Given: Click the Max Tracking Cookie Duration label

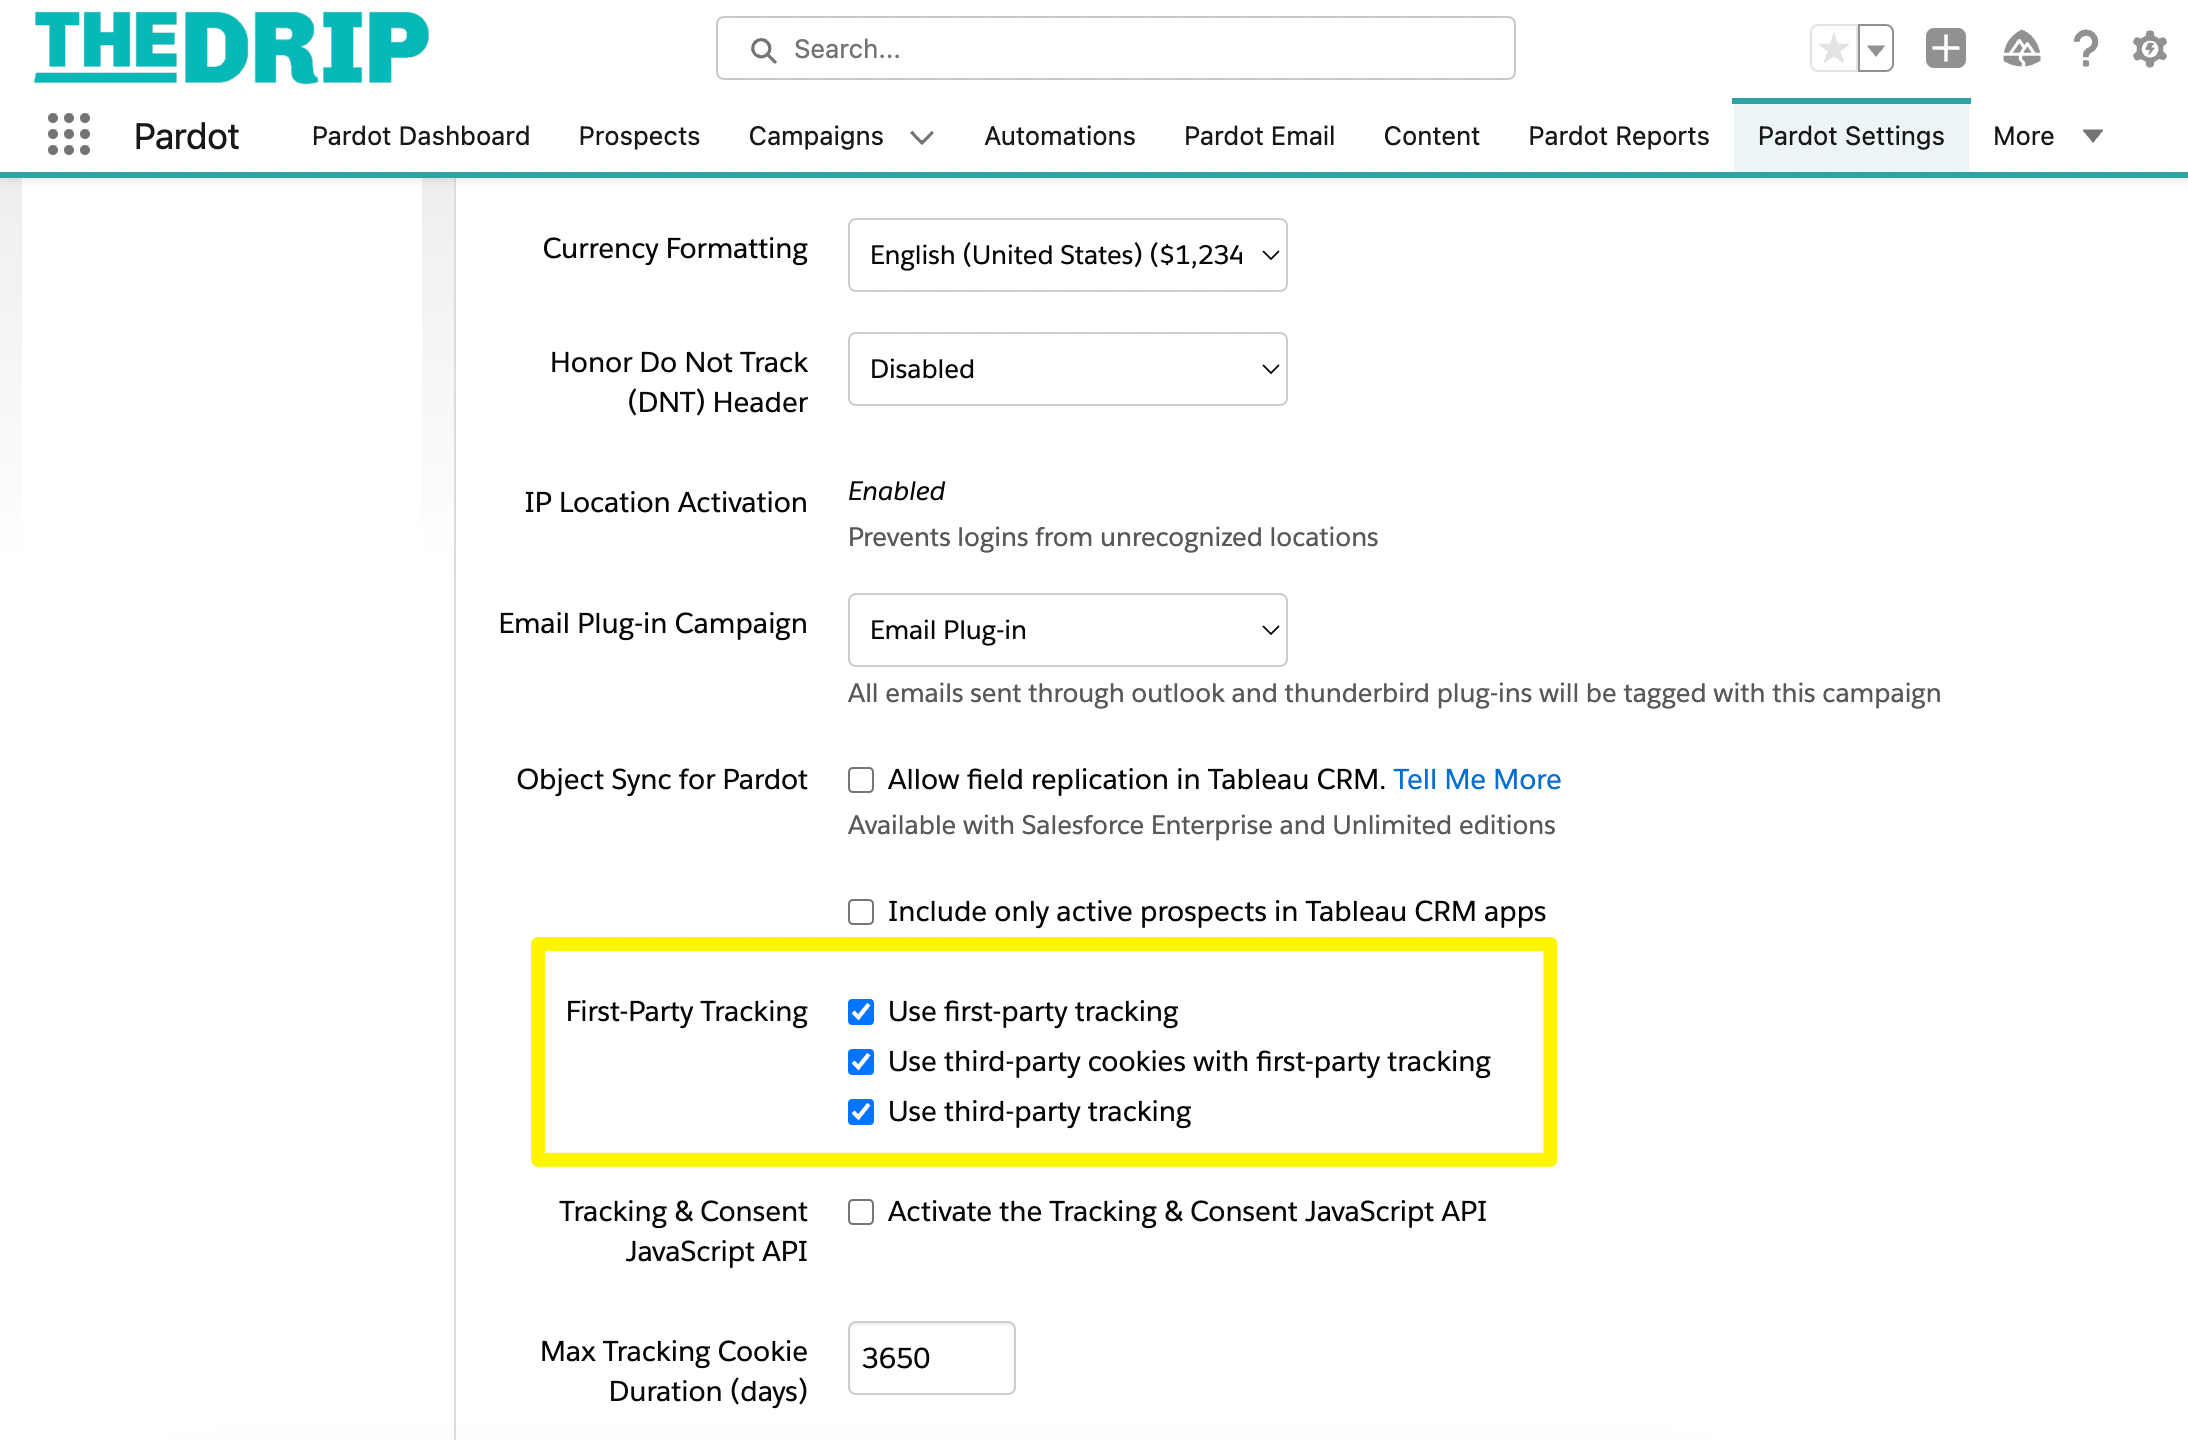Looking at the screenshot, I should [674, 1371].
